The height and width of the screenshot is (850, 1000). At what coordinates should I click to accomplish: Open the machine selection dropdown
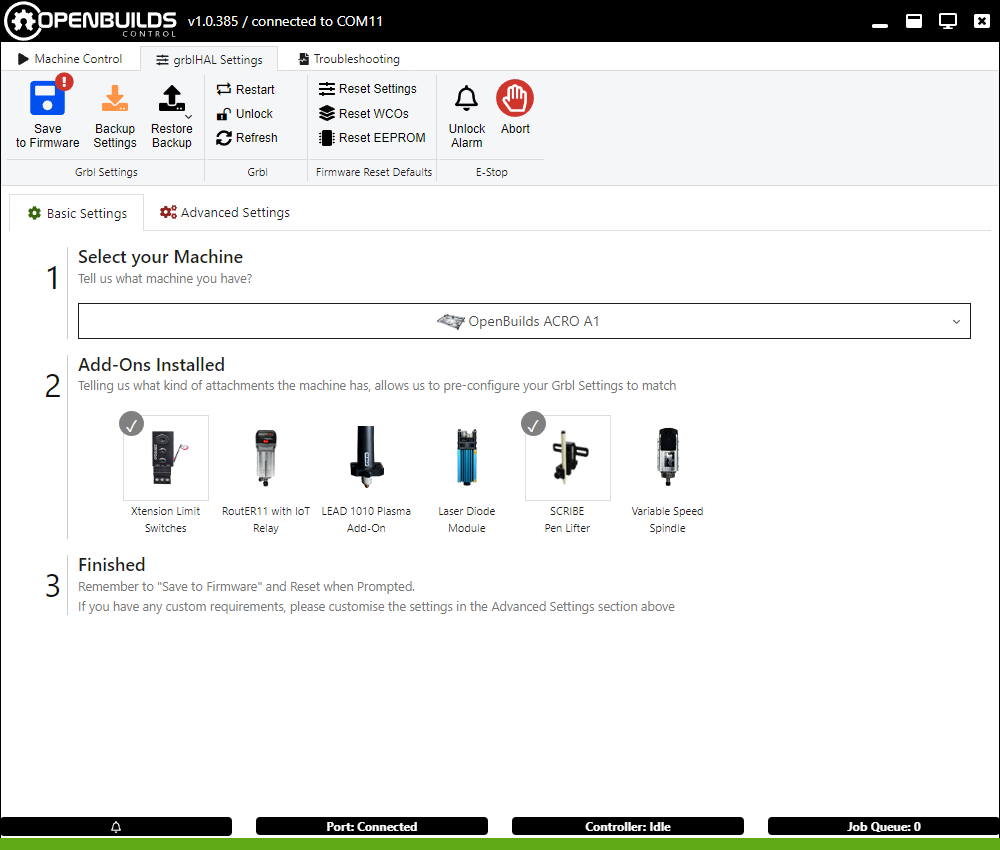524,322
